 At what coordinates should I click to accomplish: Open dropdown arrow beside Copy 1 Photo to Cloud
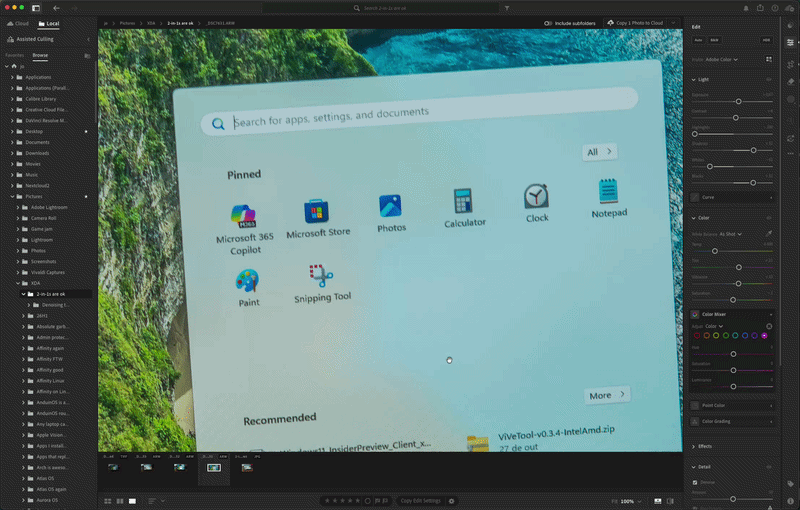tap(673, 23)
